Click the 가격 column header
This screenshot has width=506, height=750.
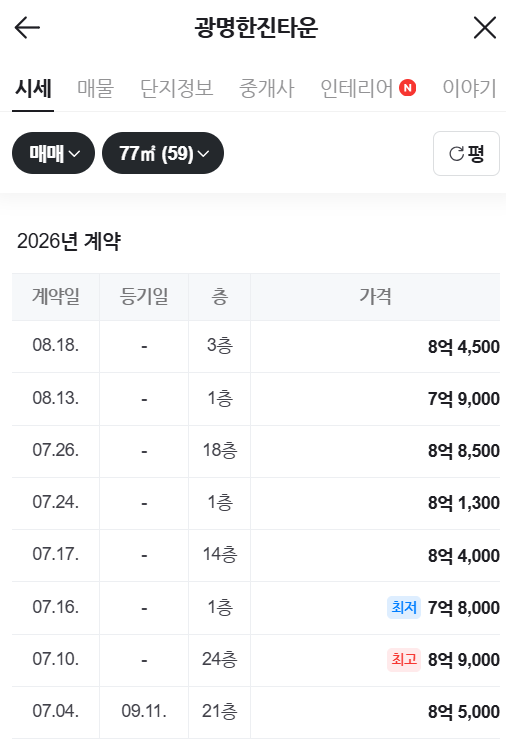[x=375, y=297]
